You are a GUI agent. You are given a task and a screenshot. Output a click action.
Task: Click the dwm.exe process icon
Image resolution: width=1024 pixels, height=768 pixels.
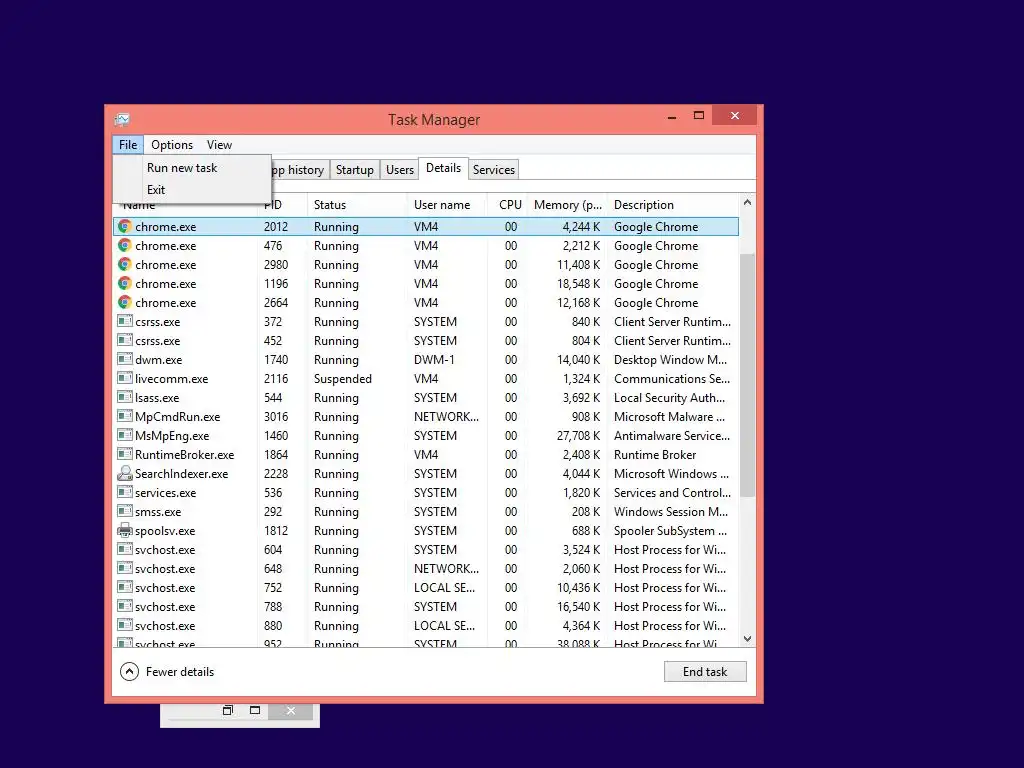[124, 359]
